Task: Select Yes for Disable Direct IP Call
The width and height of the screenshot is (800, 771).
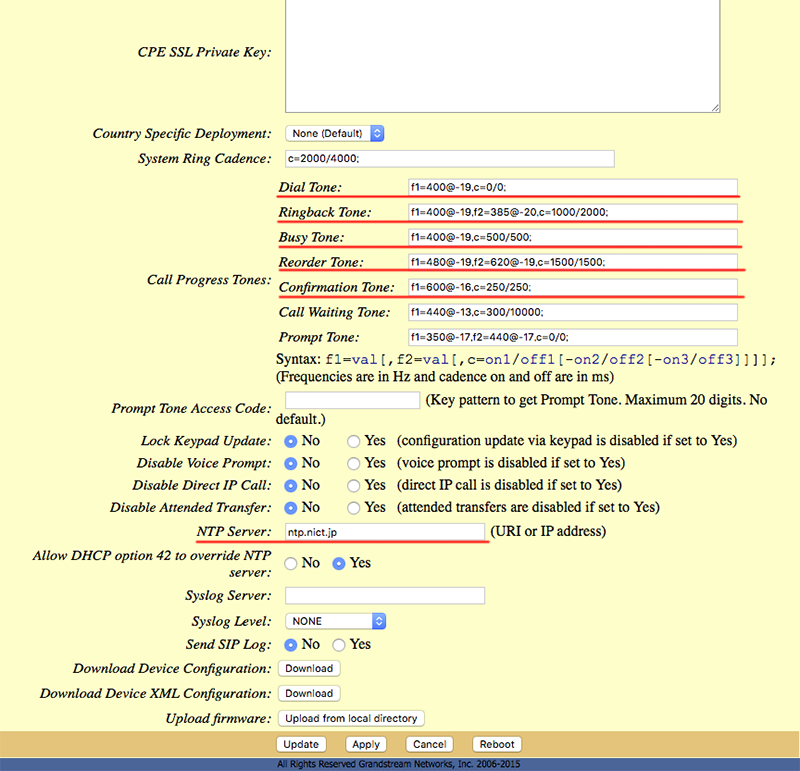Action: click(x=353, y=486)
